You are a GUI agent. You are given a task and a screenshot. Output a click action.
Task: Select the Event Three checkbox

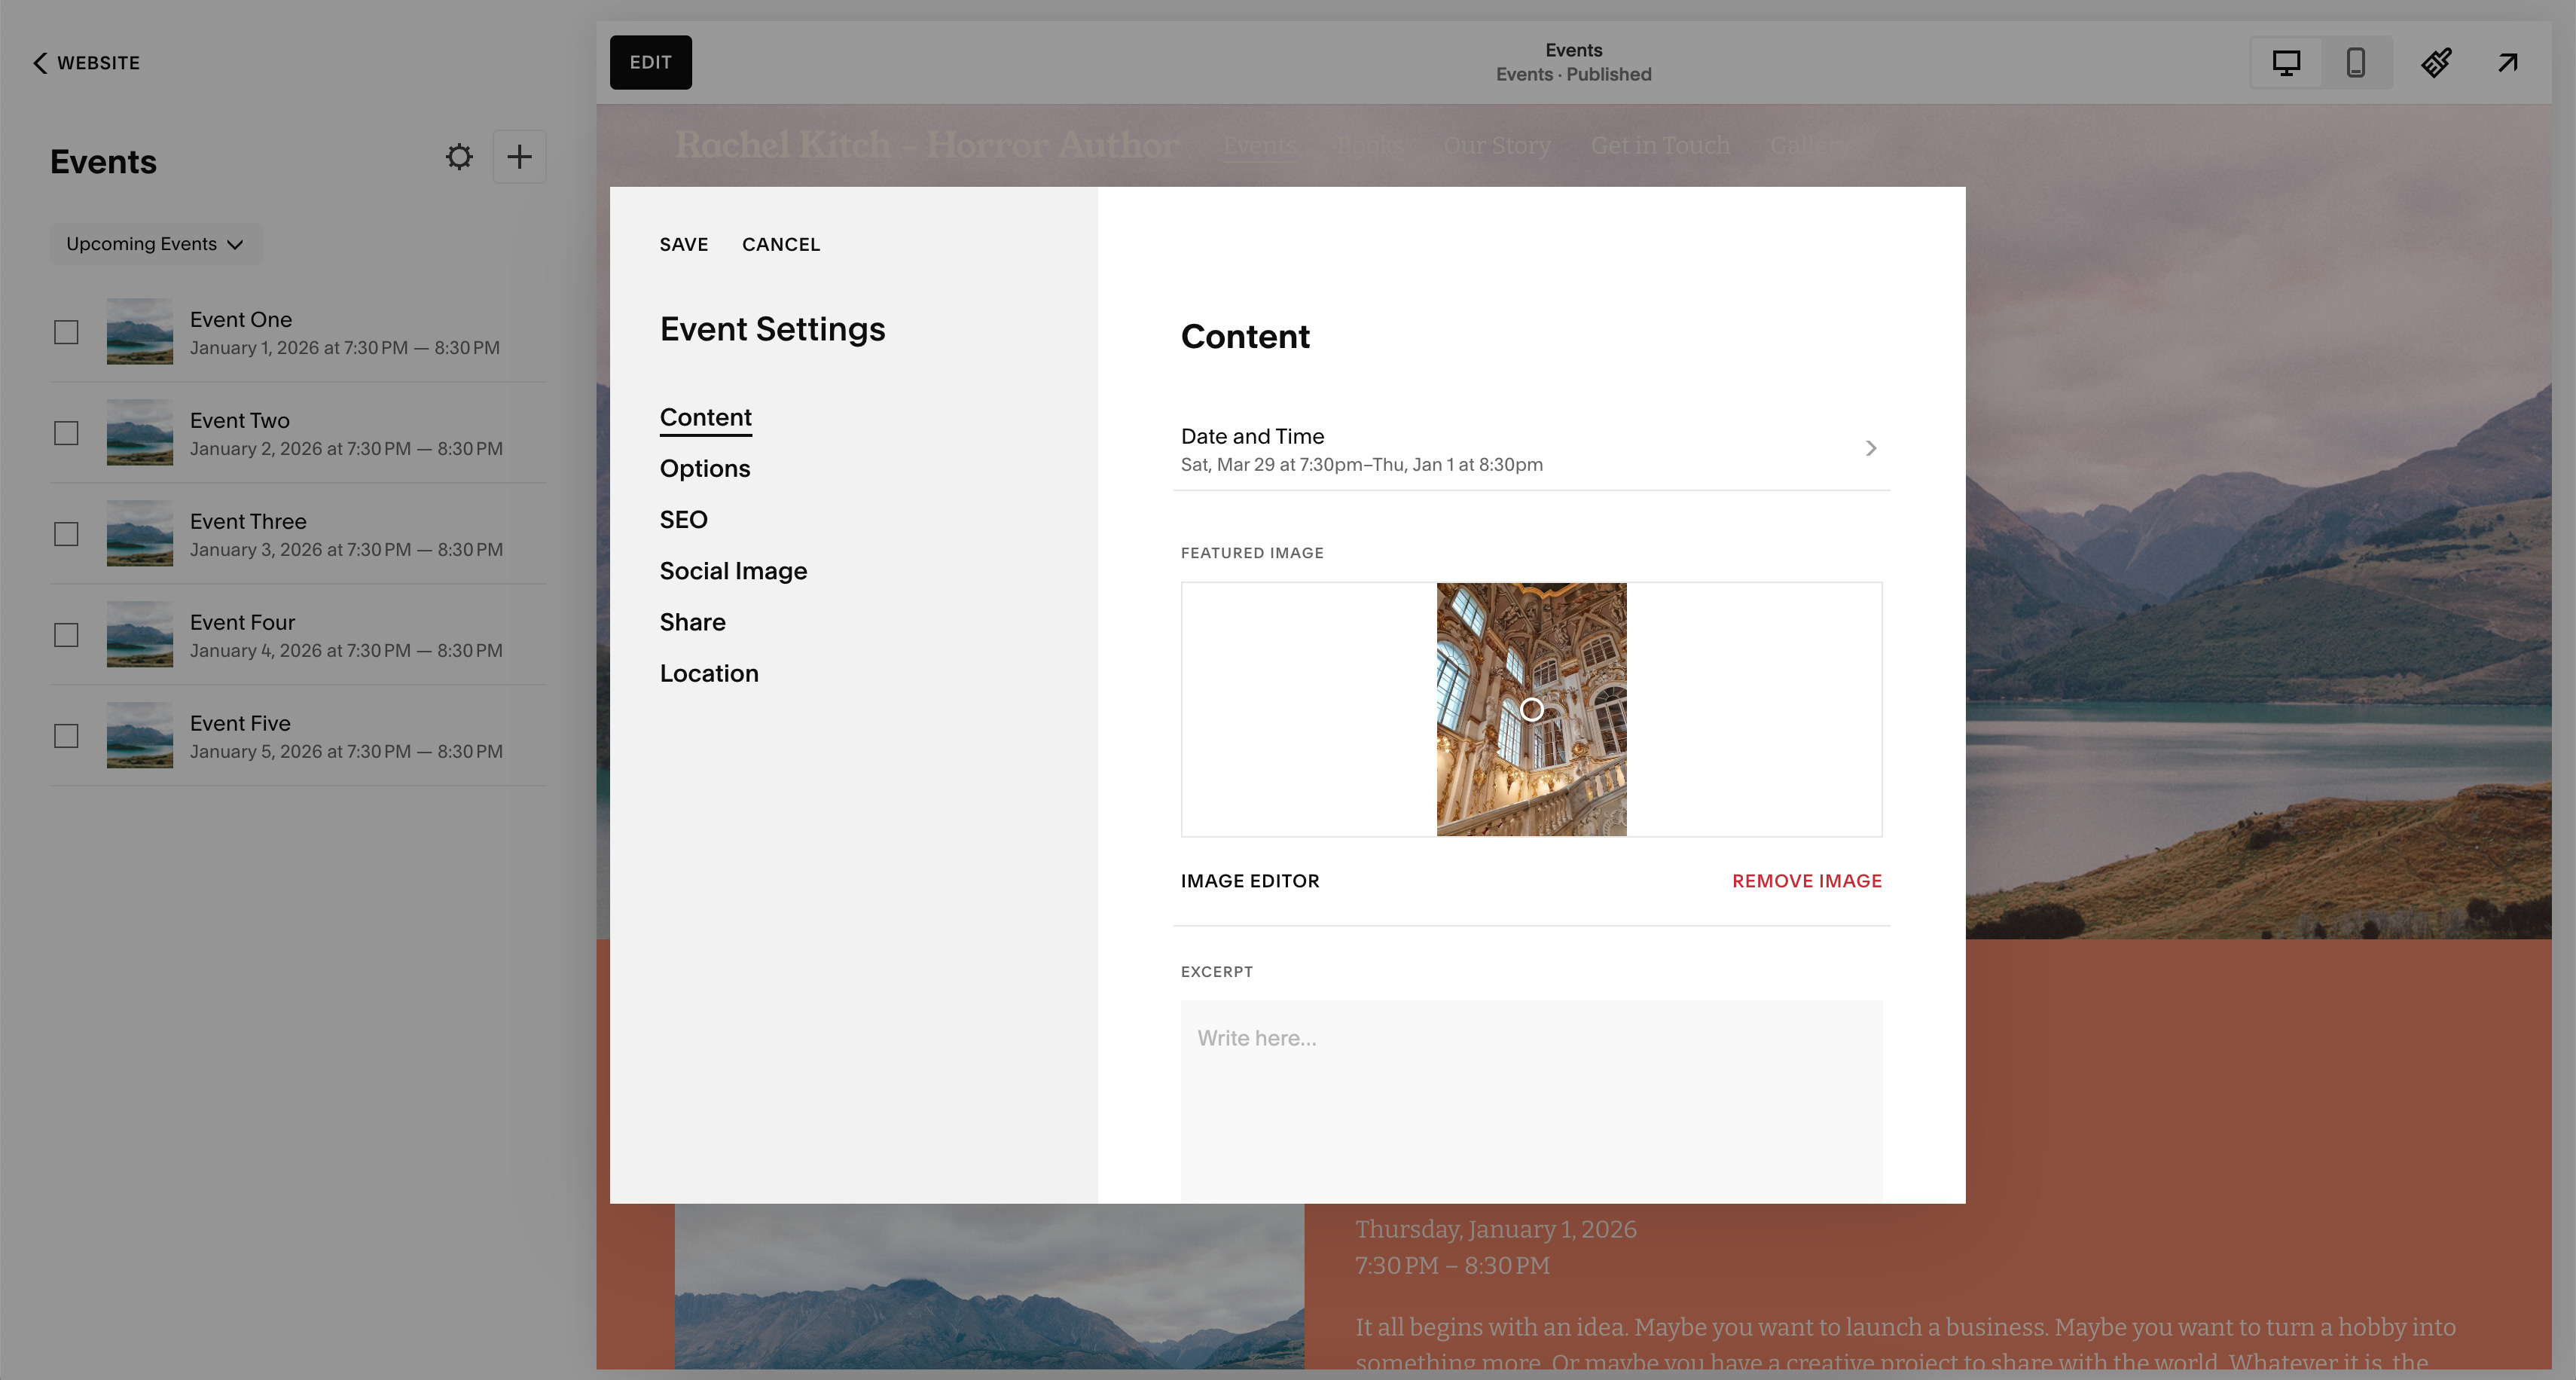66,534
